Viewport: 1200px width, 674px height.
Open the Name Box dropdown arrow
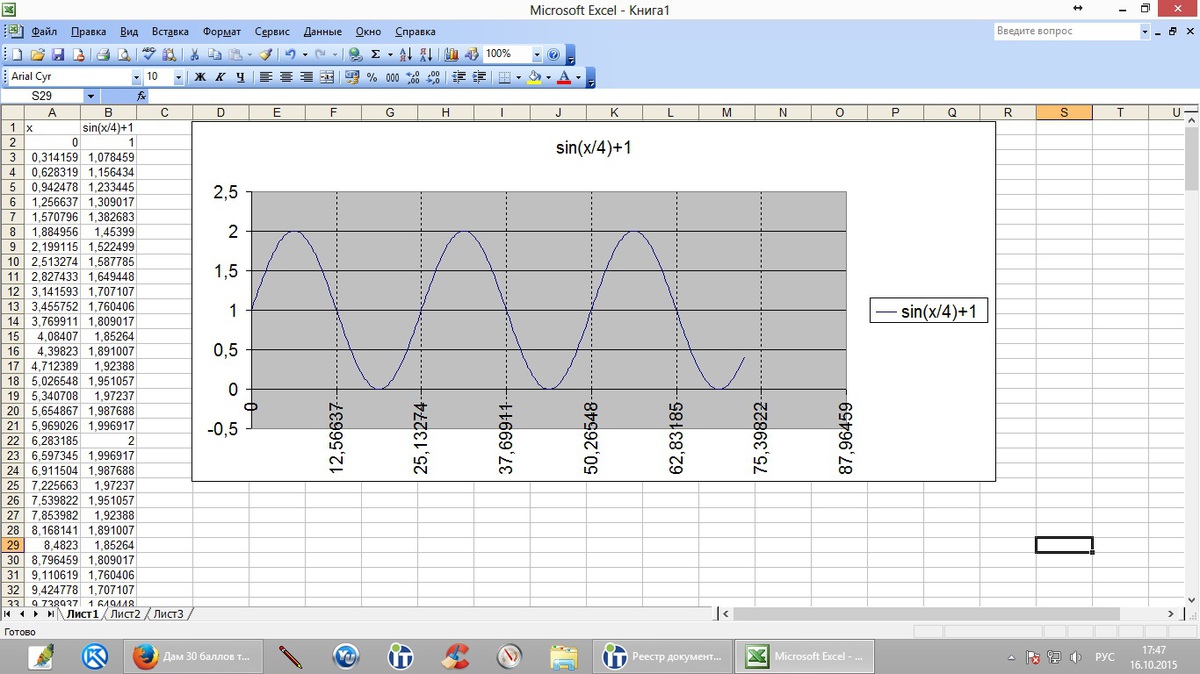coord(90,96)
